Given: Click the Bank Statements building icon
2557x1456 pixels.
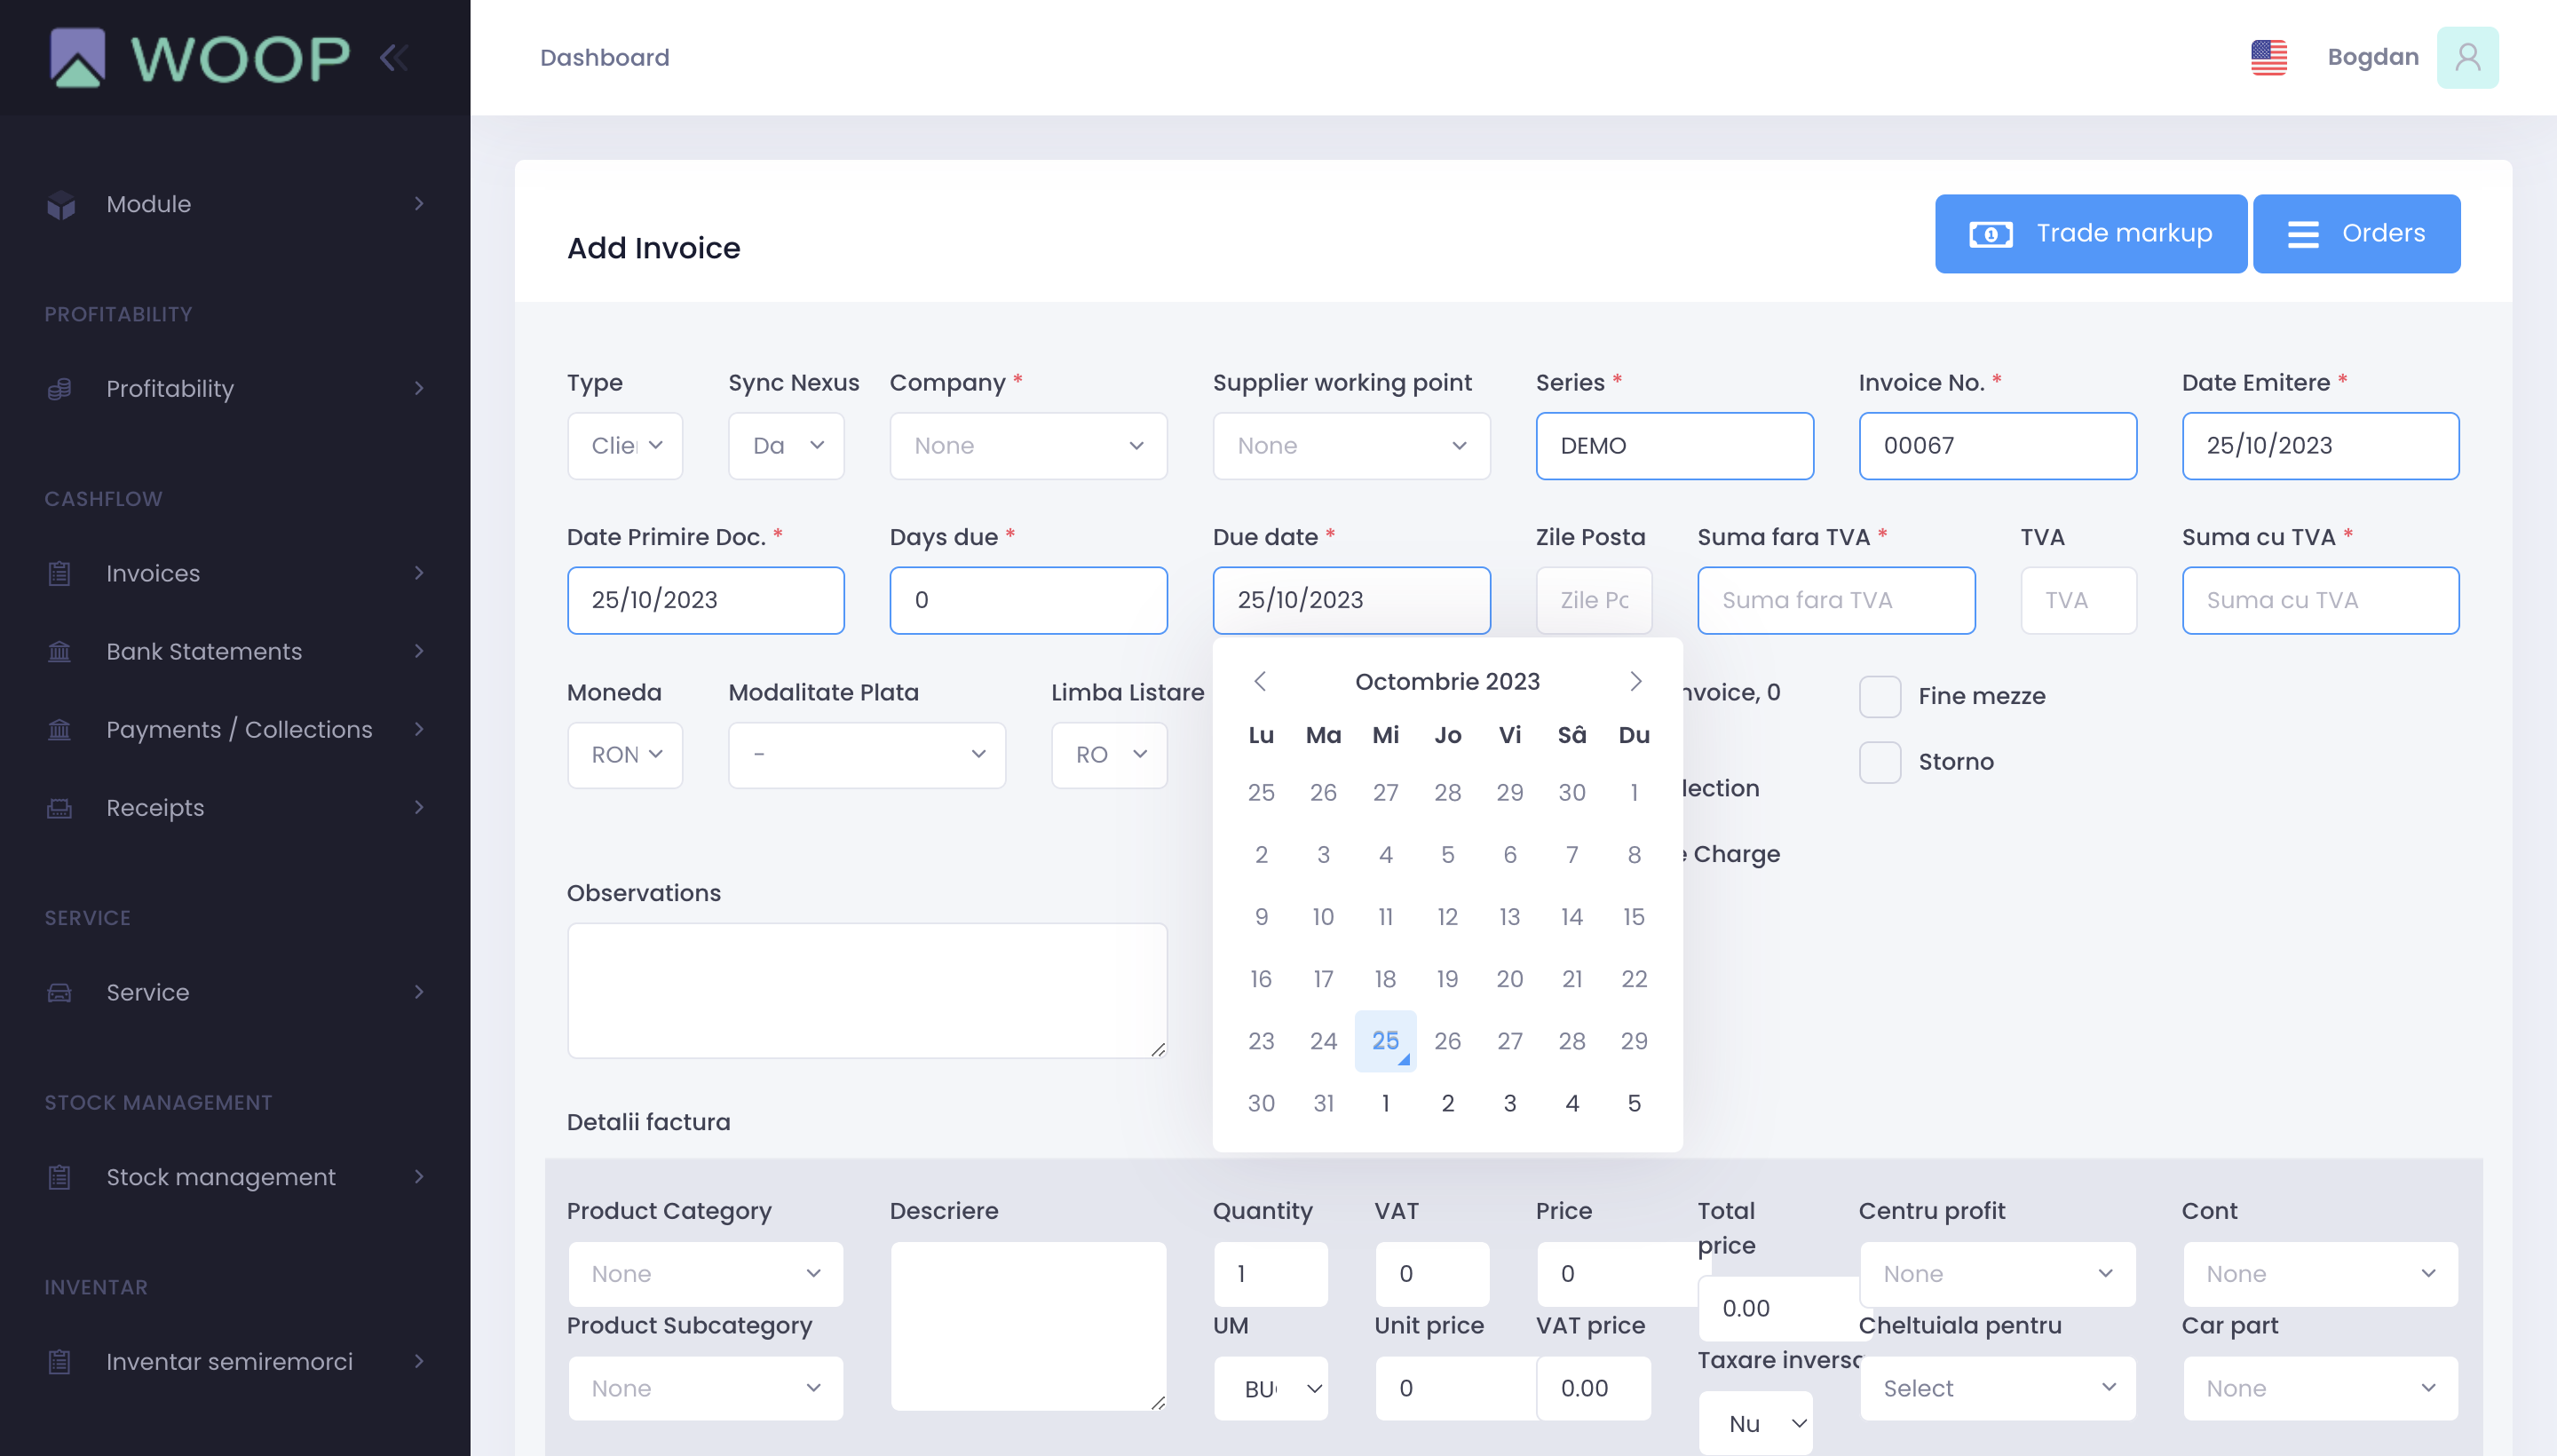Looking at the screenshot, I should point(60,651).
